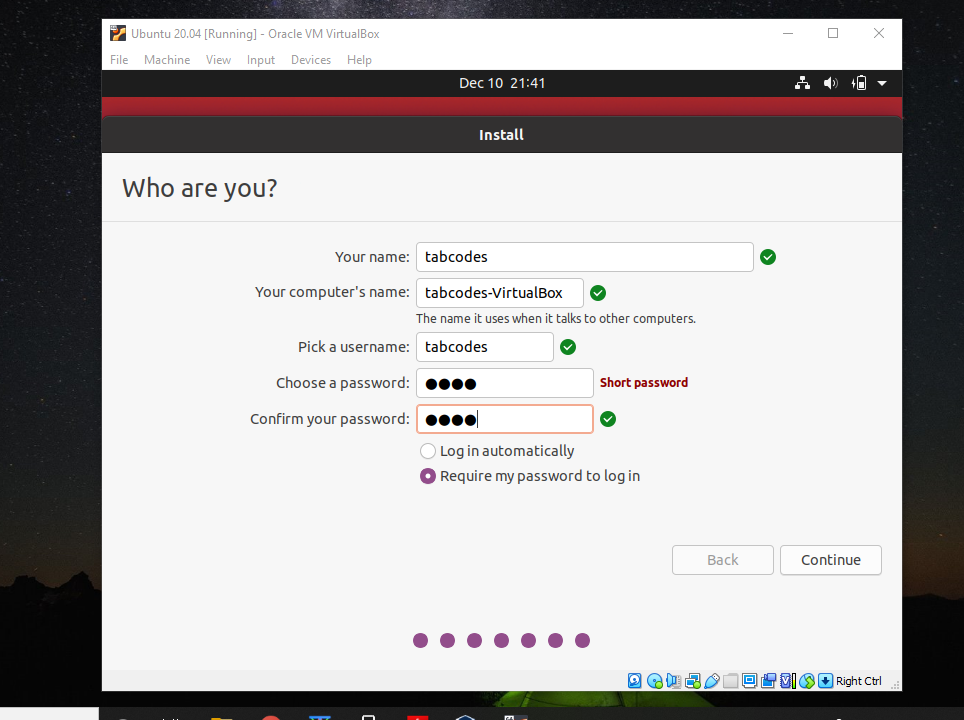
Task: Open the Devices menu
Action: 310,60
